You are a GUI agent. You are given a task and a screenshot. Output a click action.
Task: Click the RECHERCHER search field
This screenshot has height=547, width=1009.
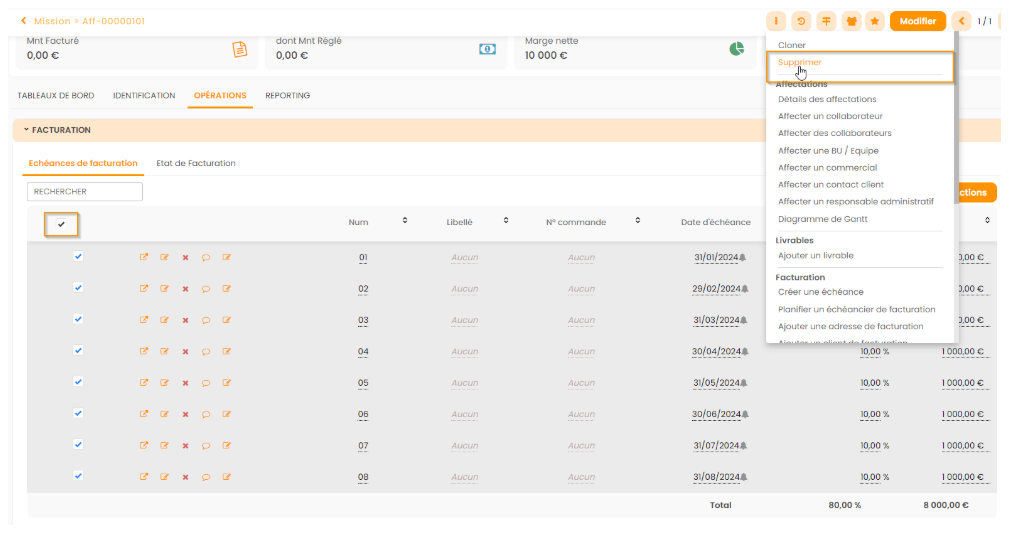(85, 191)
